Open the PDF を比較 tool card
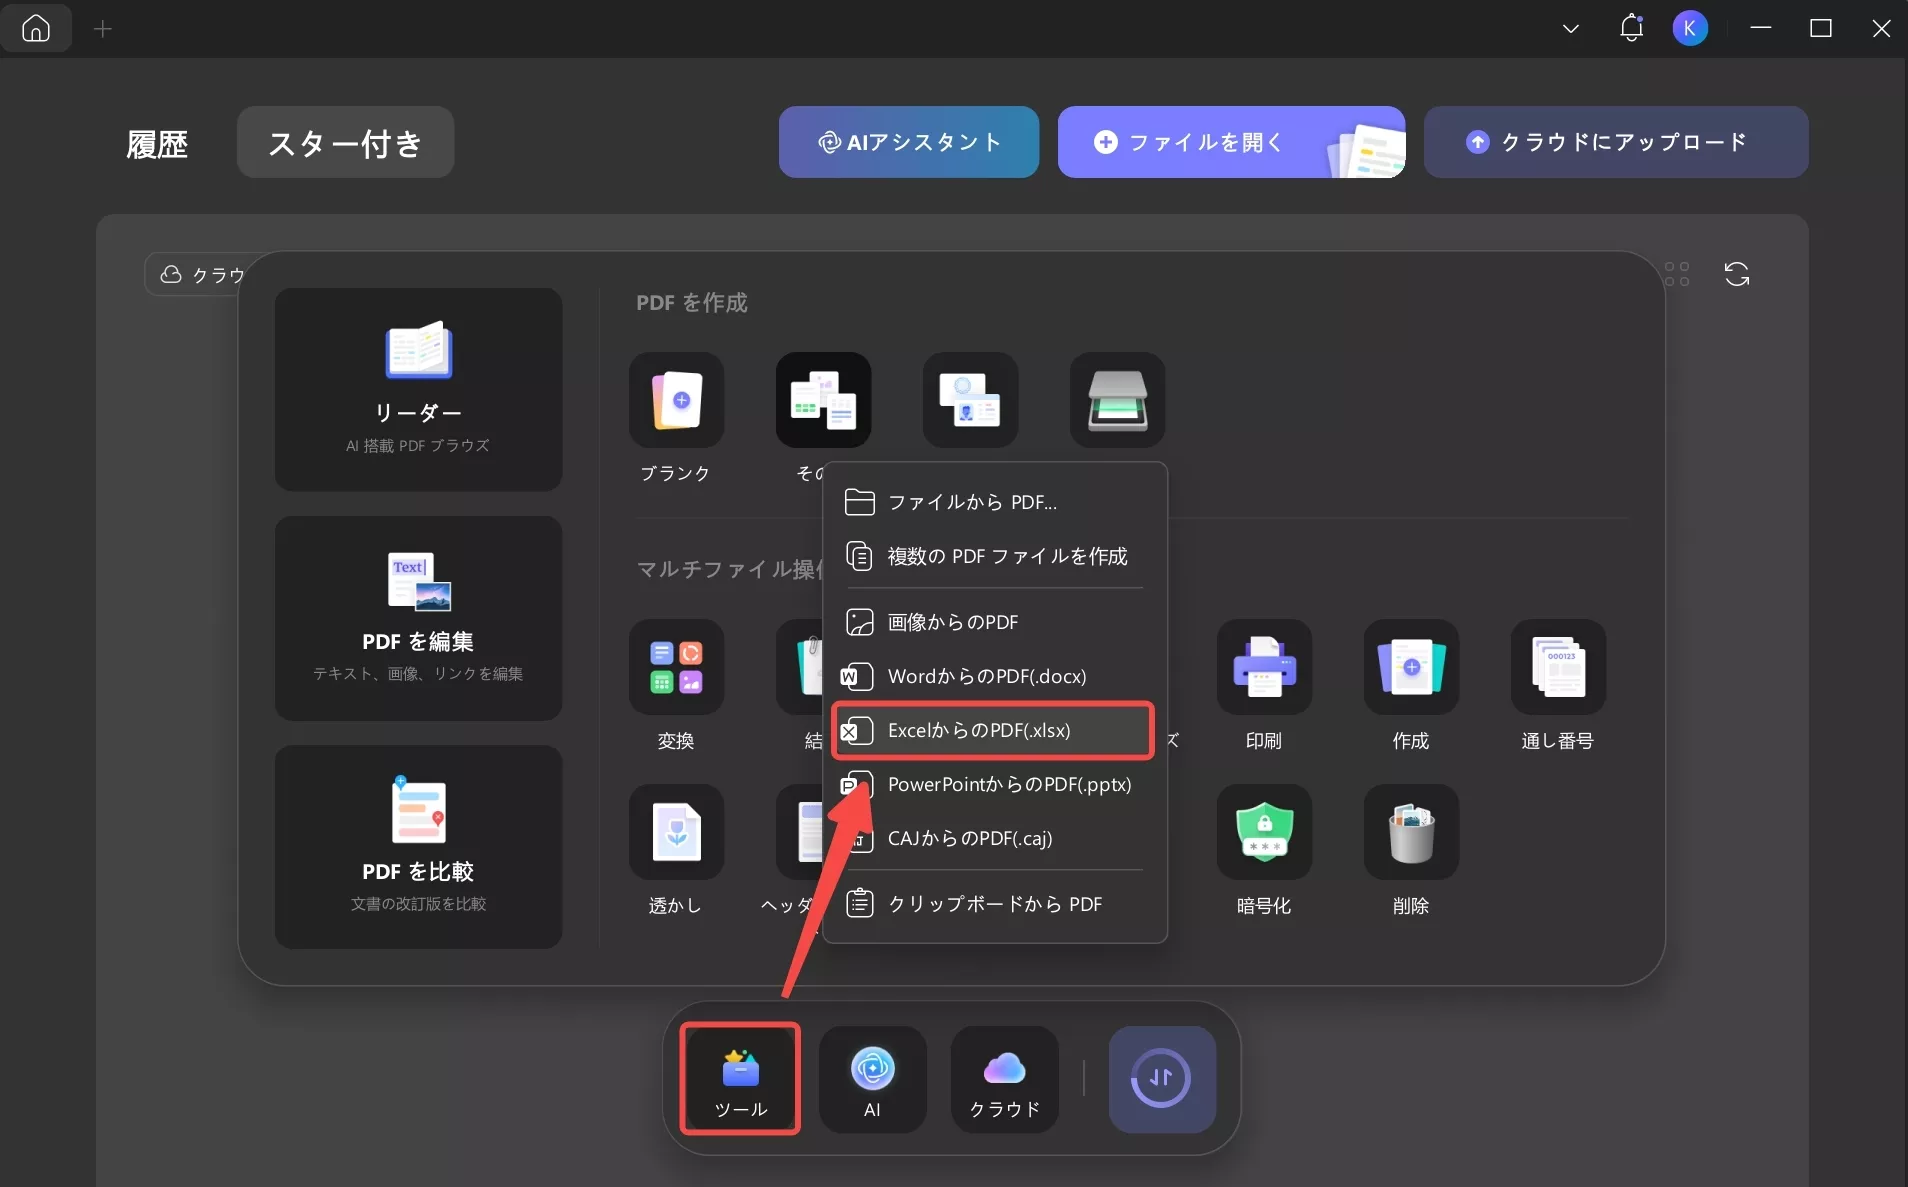The image size is (1908, 1187). (x=418, y=847)
